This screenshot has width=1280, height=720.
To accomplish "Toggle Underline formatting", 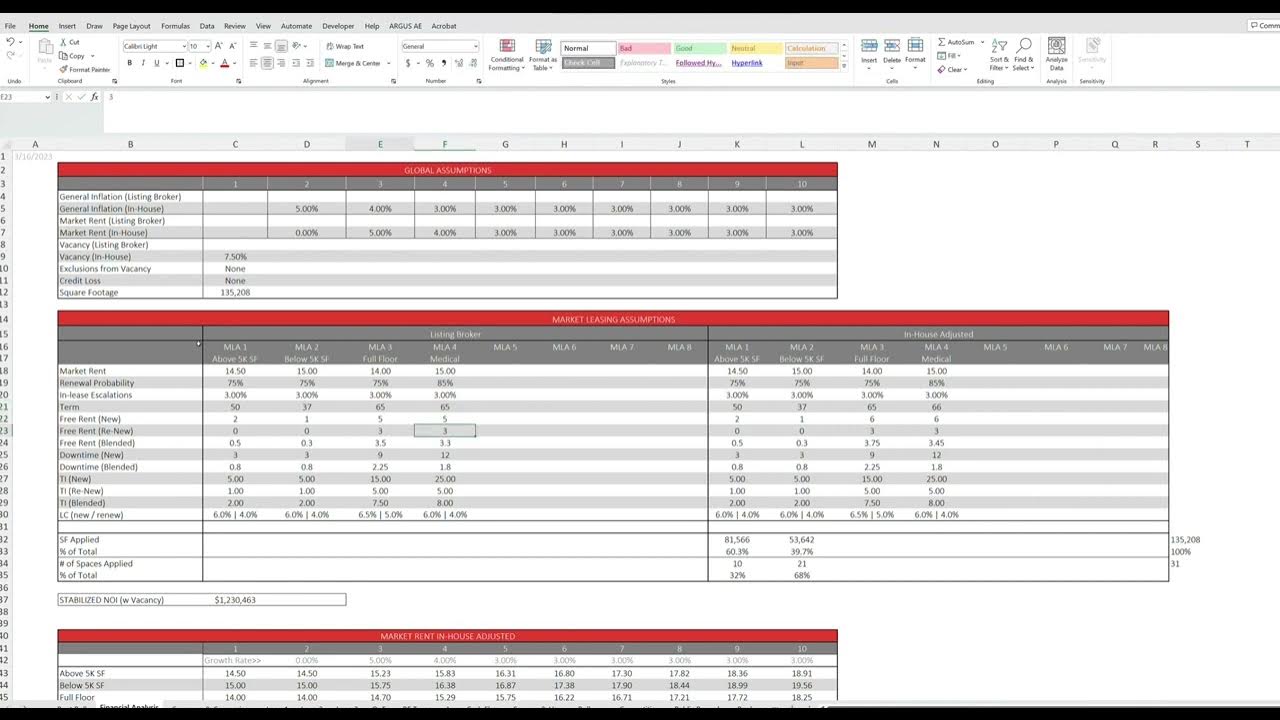I will [155, 63].
